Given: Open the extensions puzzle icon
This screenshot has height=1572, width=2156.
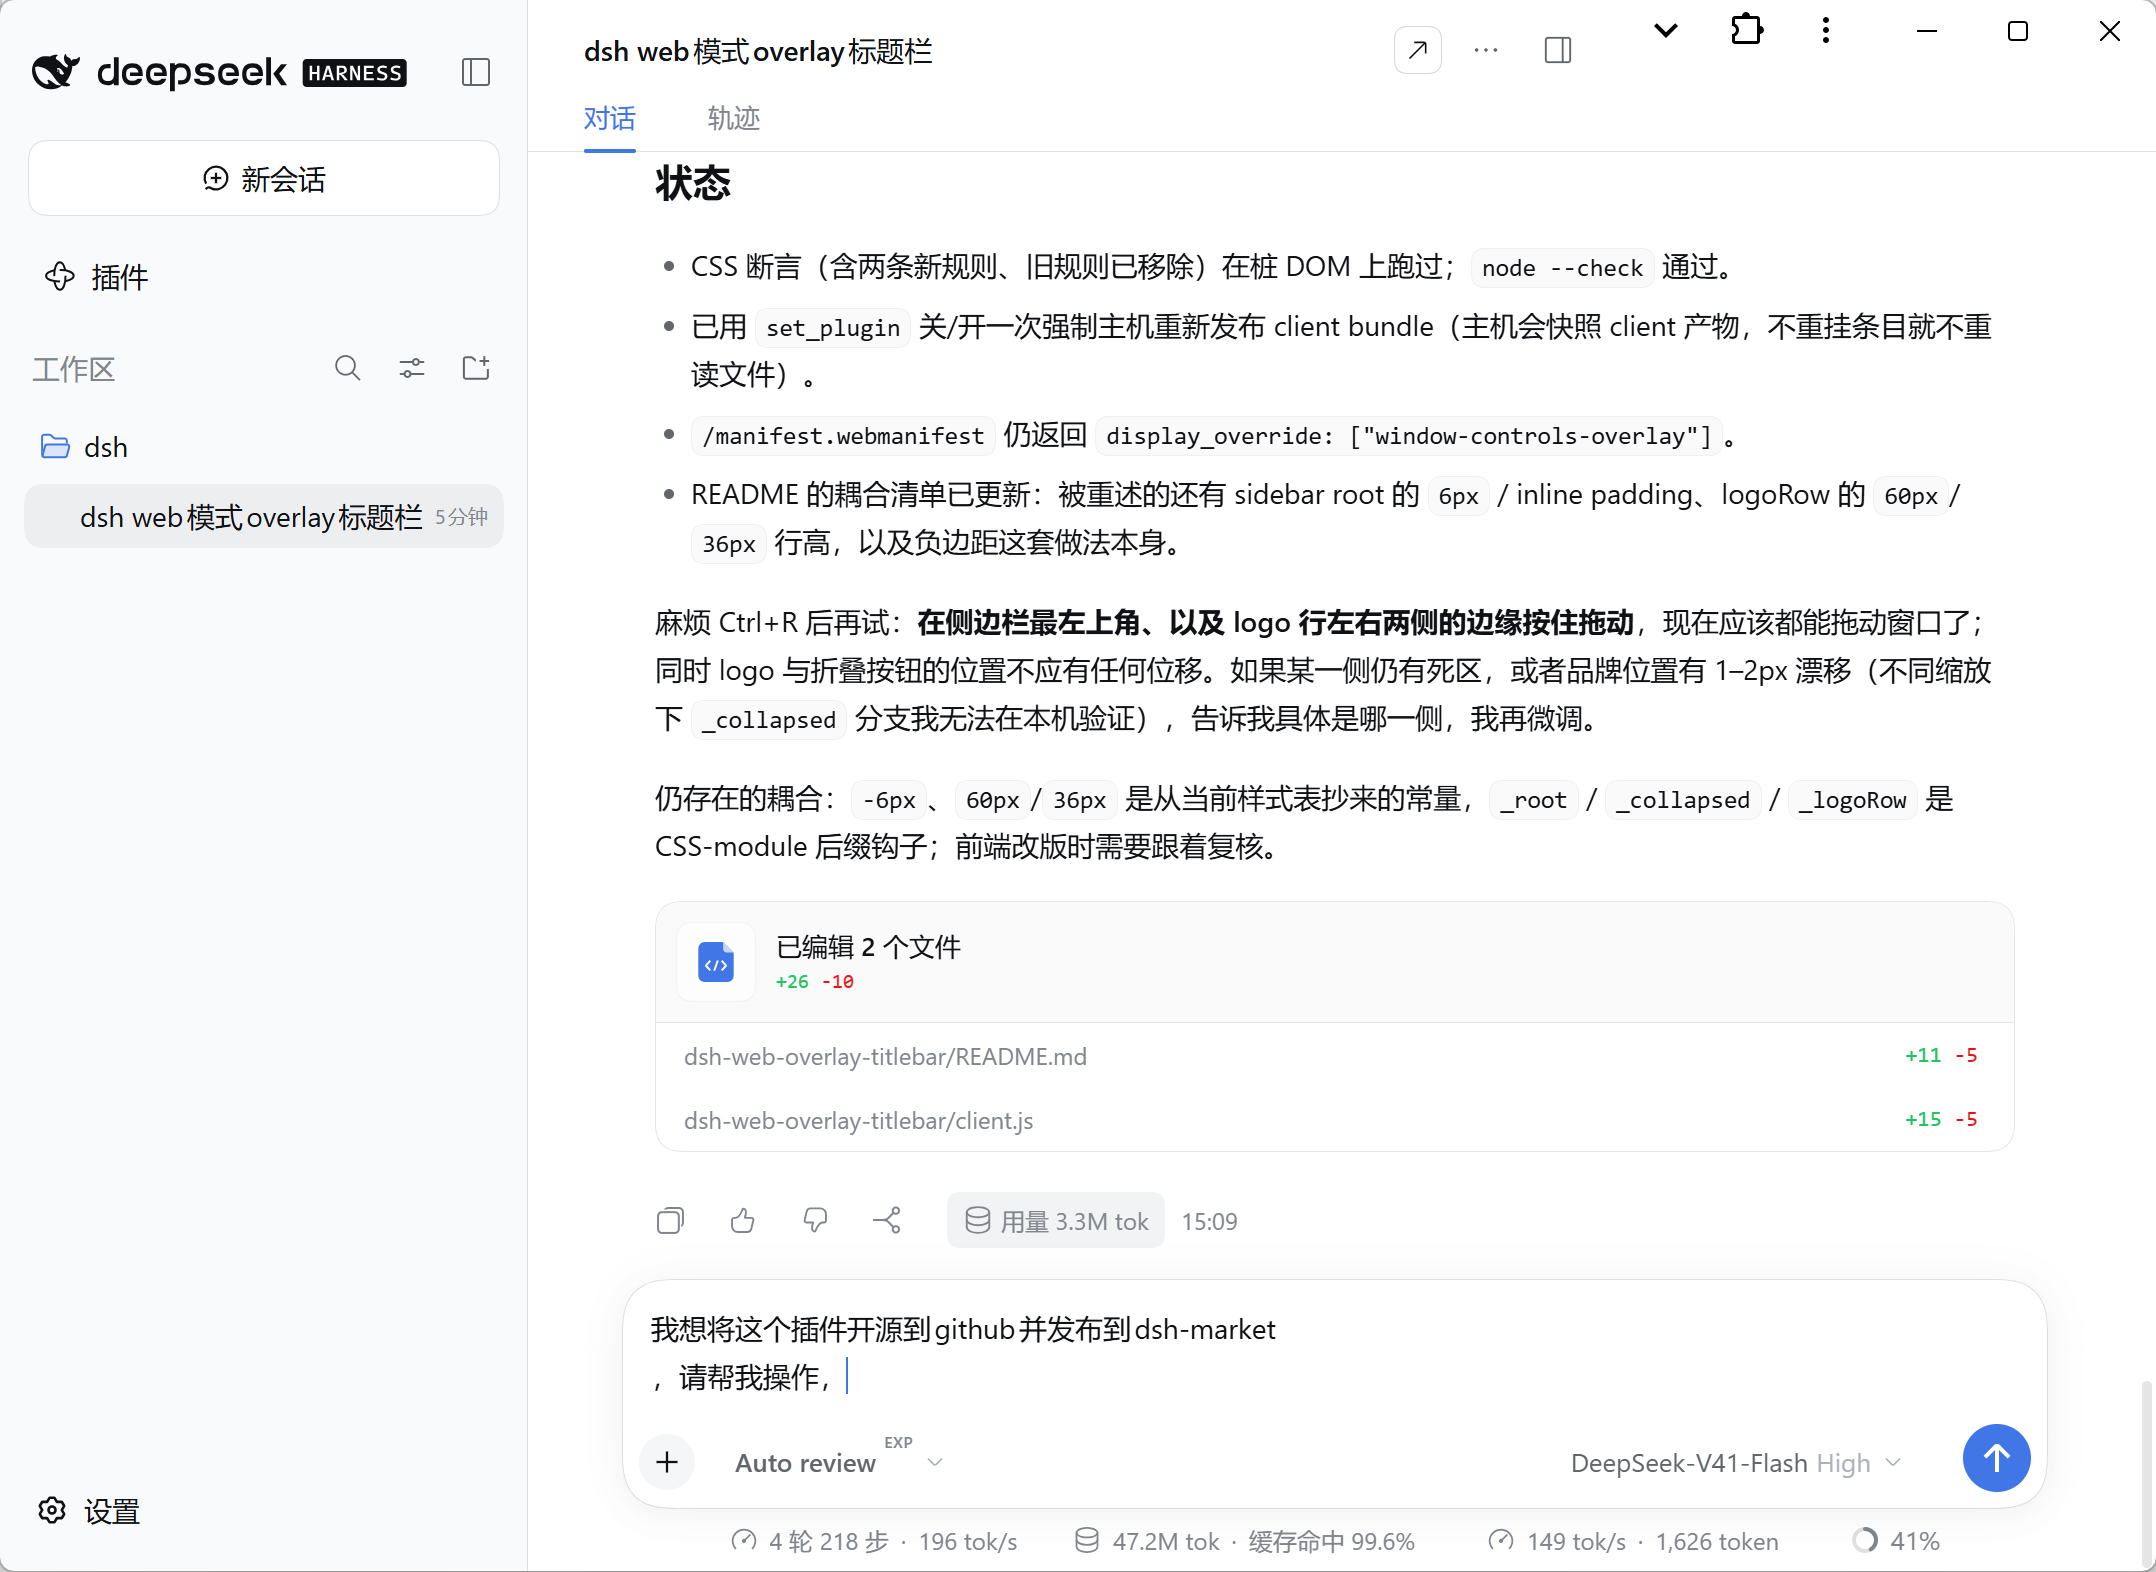Looking at the screenshot, I should [x=1746, y=31].
